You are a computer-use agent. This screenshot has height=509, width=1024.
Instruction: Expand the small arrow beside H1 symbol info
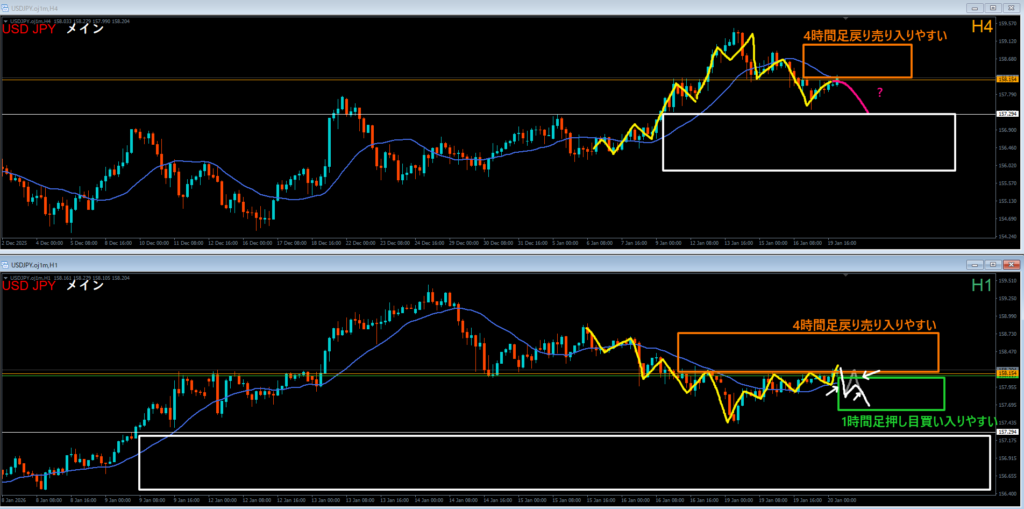(x=5, y=278)
